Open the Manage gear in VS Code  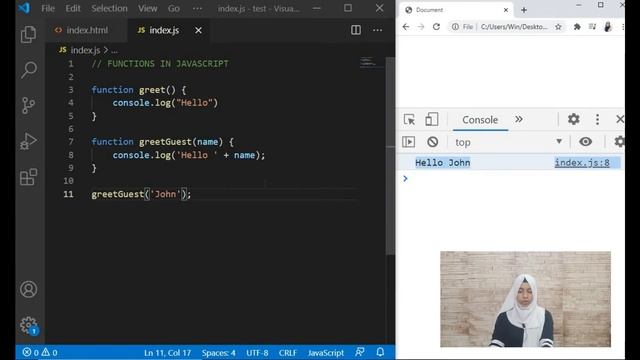[29, 325]
